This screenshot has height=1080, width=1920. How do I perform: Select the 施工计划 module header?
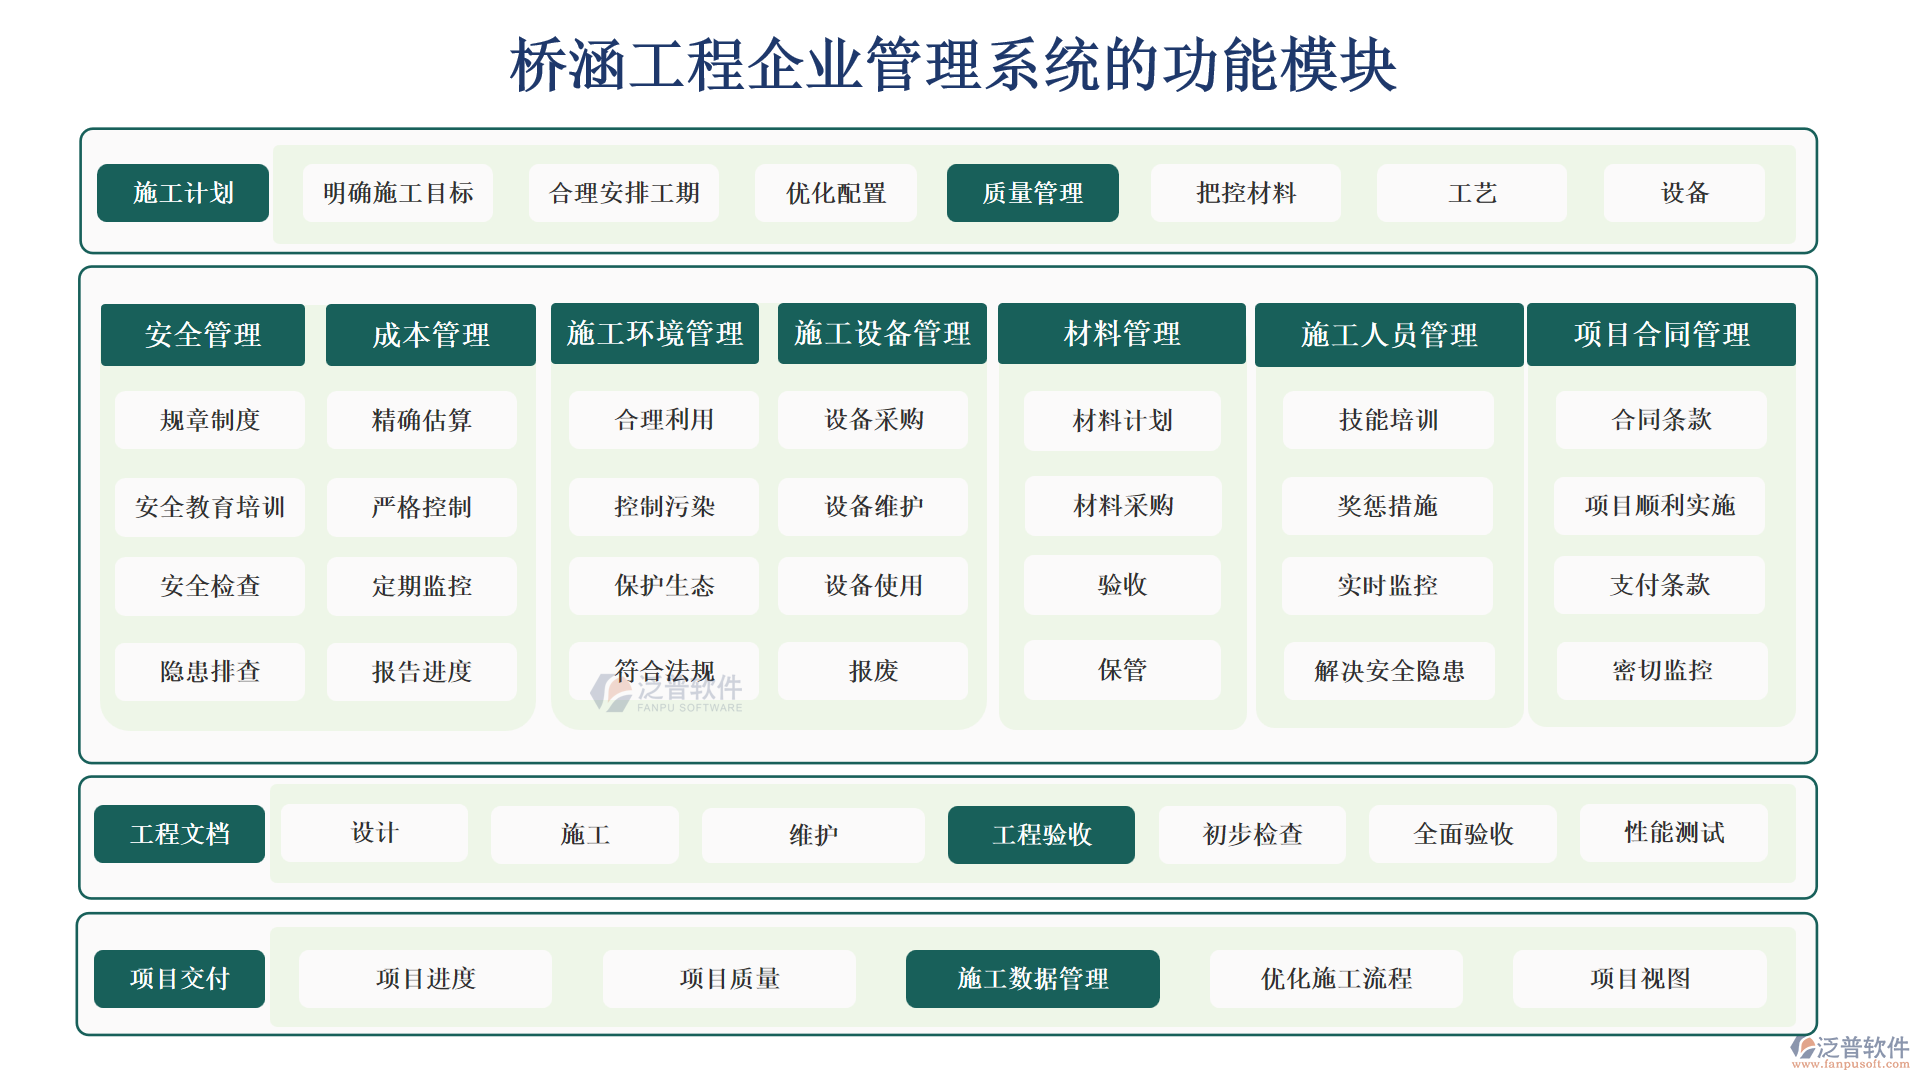[183, 193]
